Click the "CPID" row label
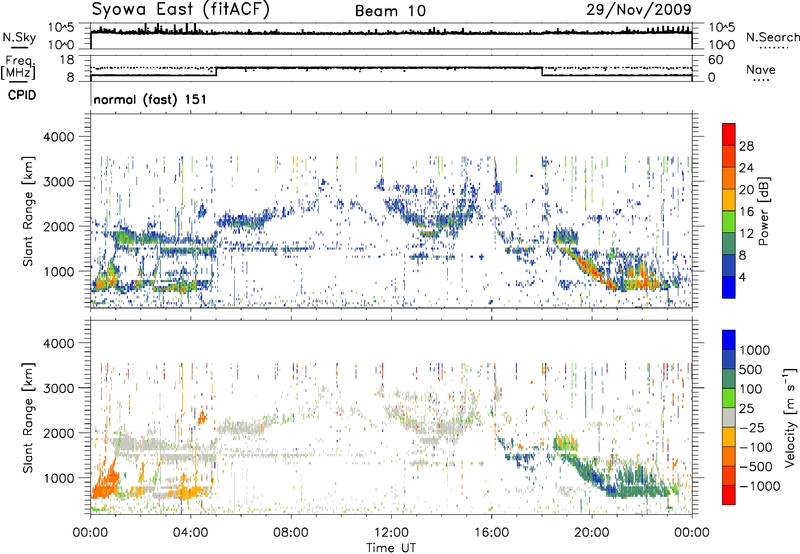800x554 pixels. 22,95
